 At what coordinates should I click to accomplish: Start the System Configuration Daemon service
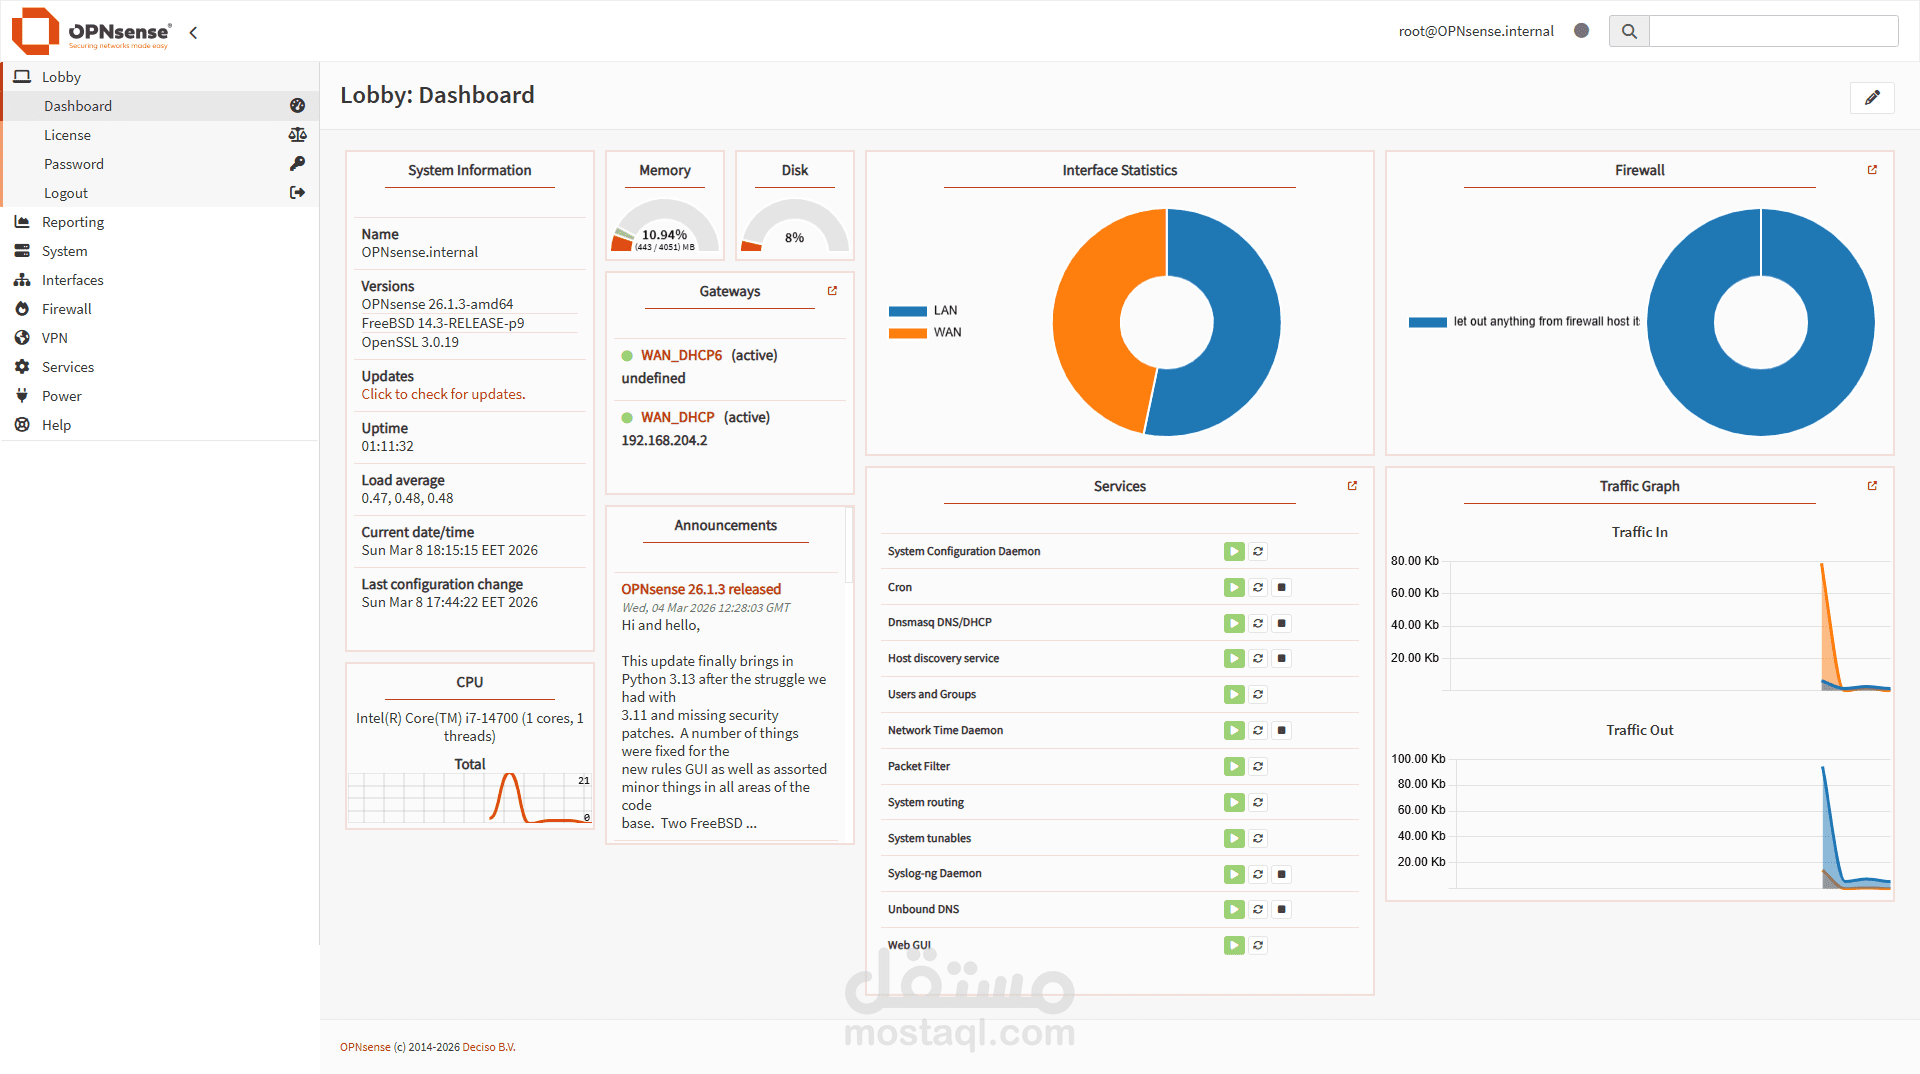coord(1234,552)
